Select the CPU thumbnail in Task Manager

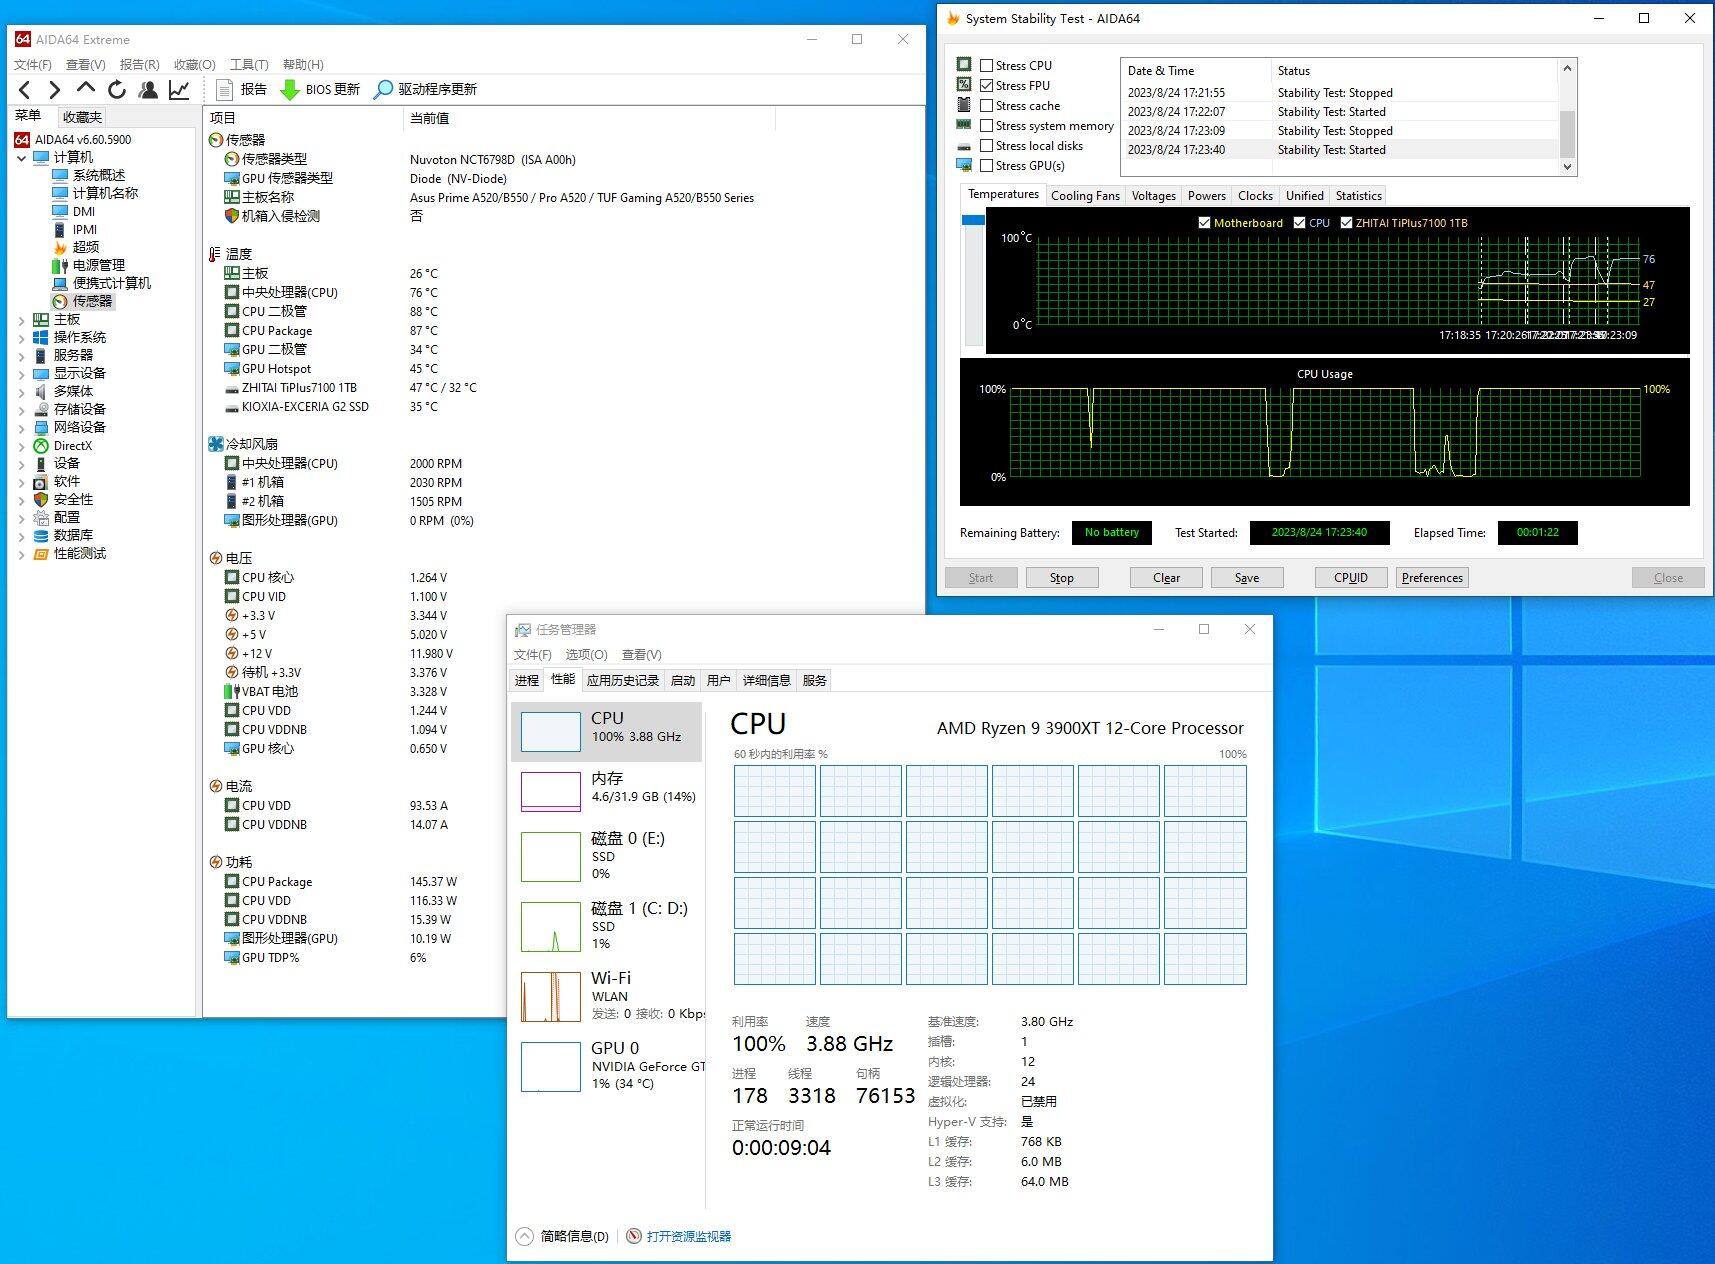point(606,731)
